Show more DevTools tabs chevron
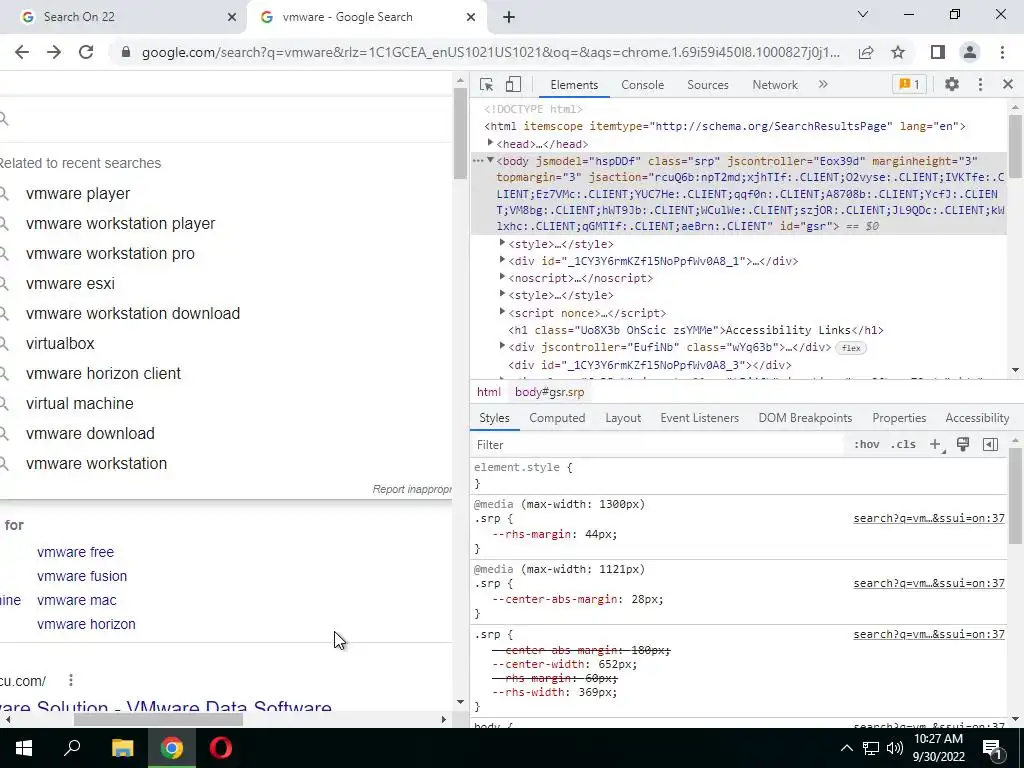This screenshot has height=768, width=1024. coord(823,84)
